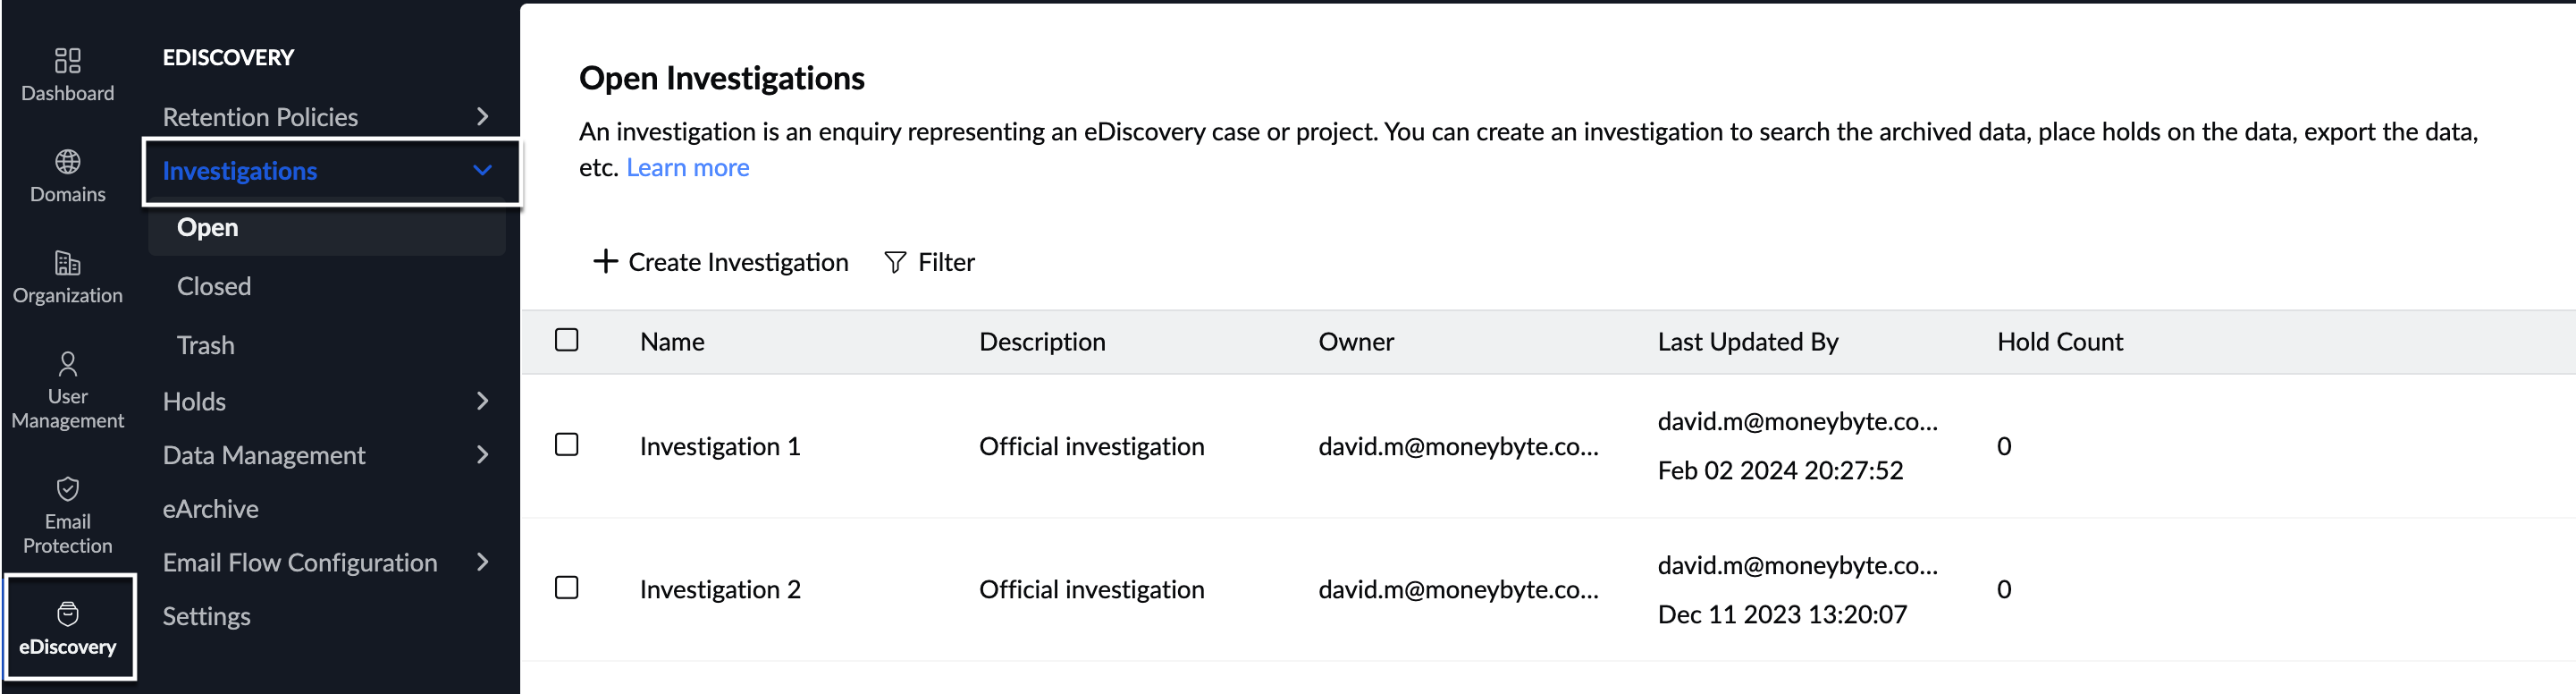Expand the Data Management chevron

[483, 455]
